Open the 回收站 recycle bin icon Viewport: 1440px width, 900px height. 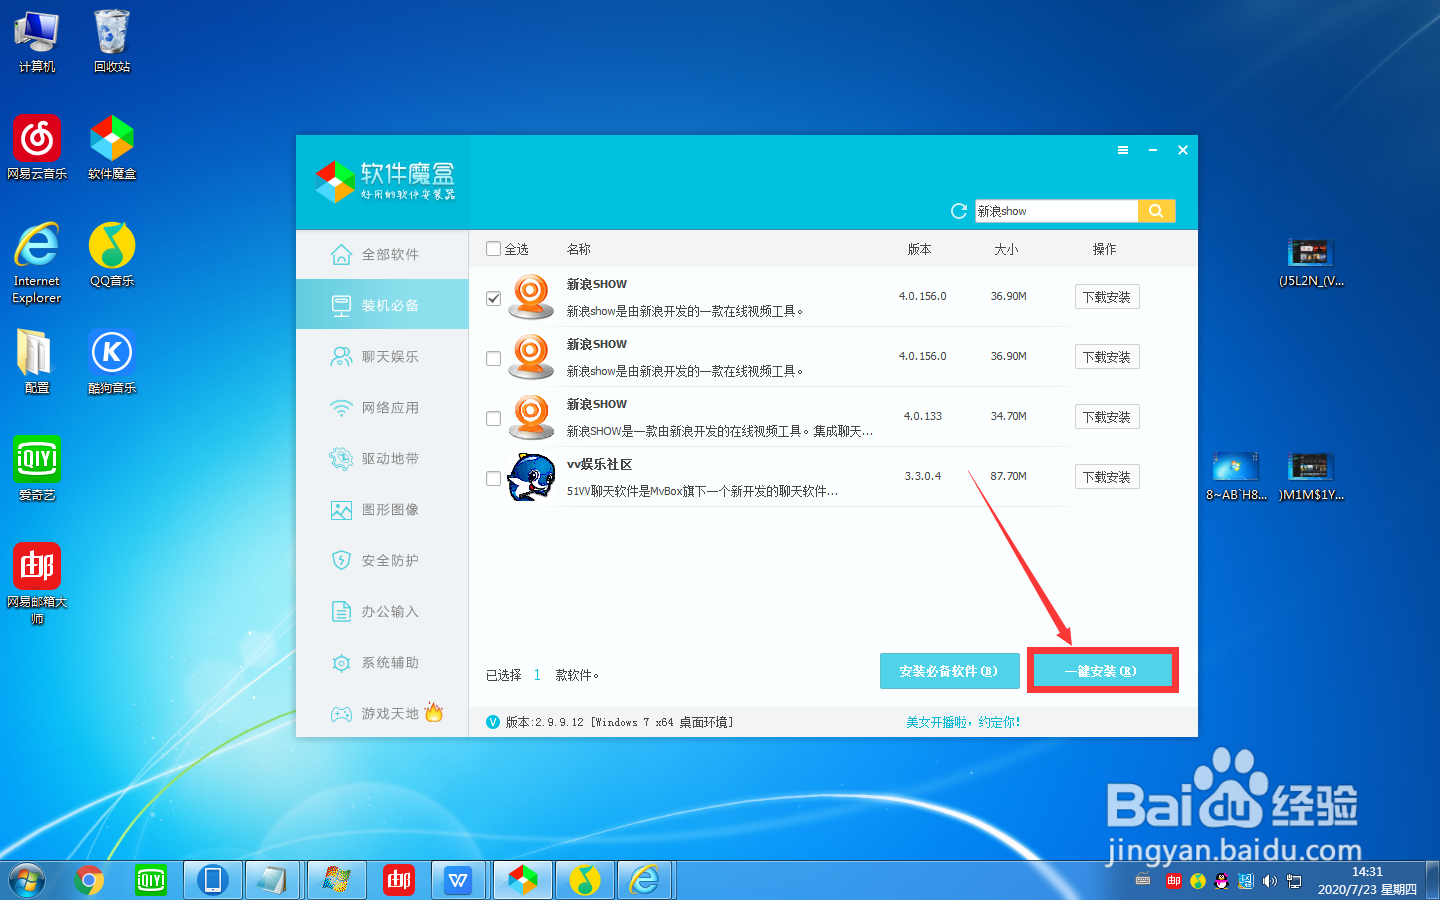(x=112, y=41)
